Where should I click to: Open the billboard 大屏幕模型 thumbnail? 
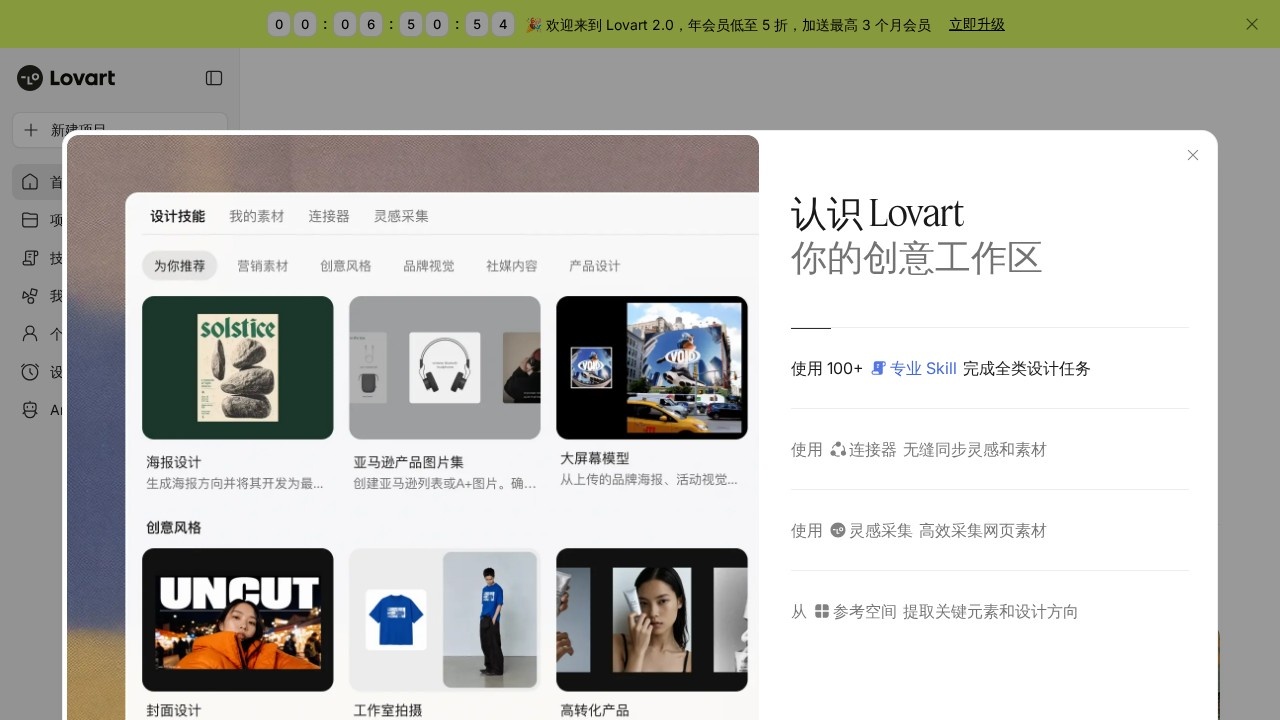[x=652, y=367]
